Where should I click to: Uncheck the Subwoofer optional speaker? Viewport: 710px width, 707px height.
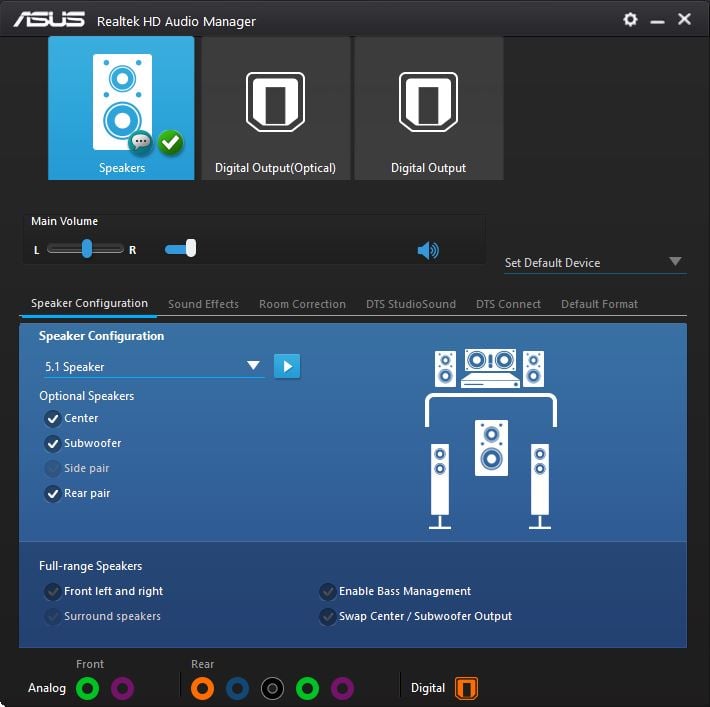coord(53,443)
